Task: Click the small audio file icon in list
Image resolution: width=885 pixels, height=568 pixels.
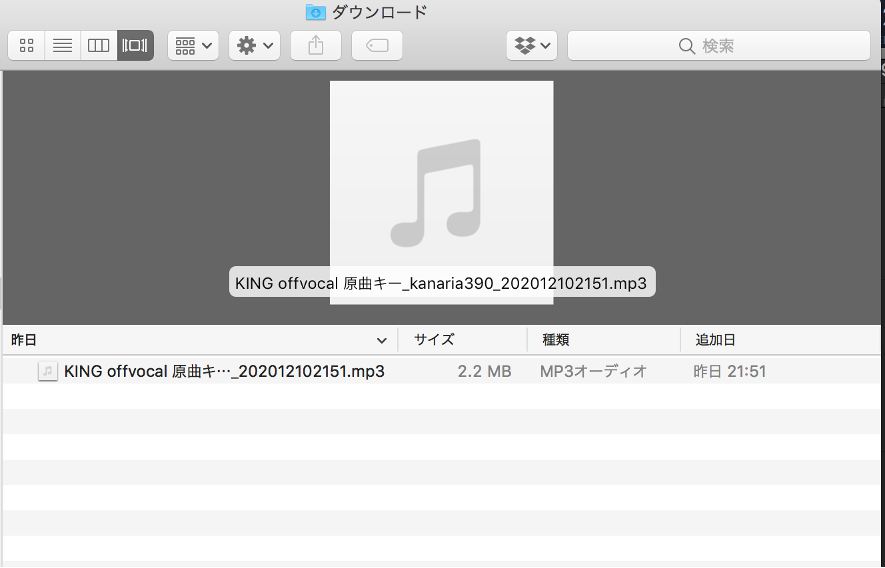Action: (x=47, y=371)
